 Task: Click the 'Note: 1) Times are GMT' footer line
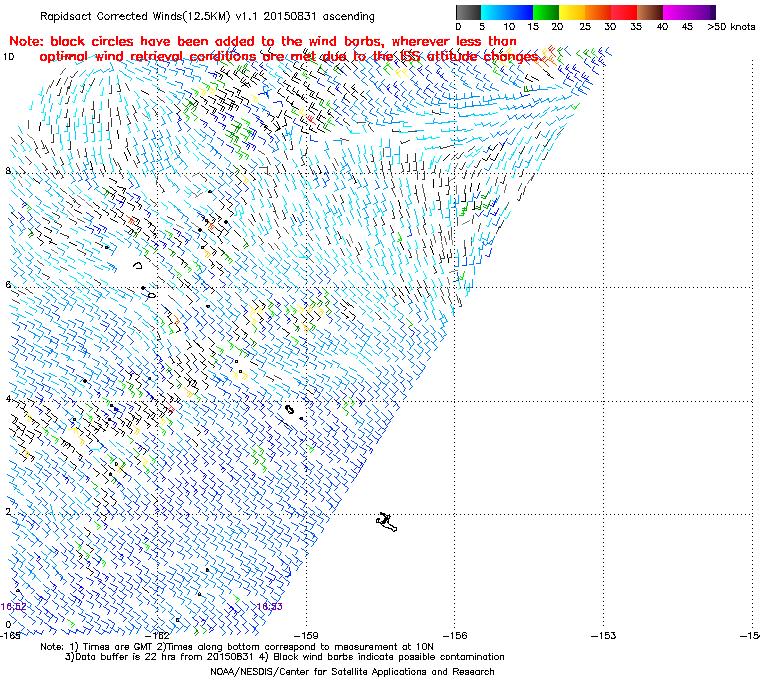[237, 647]
